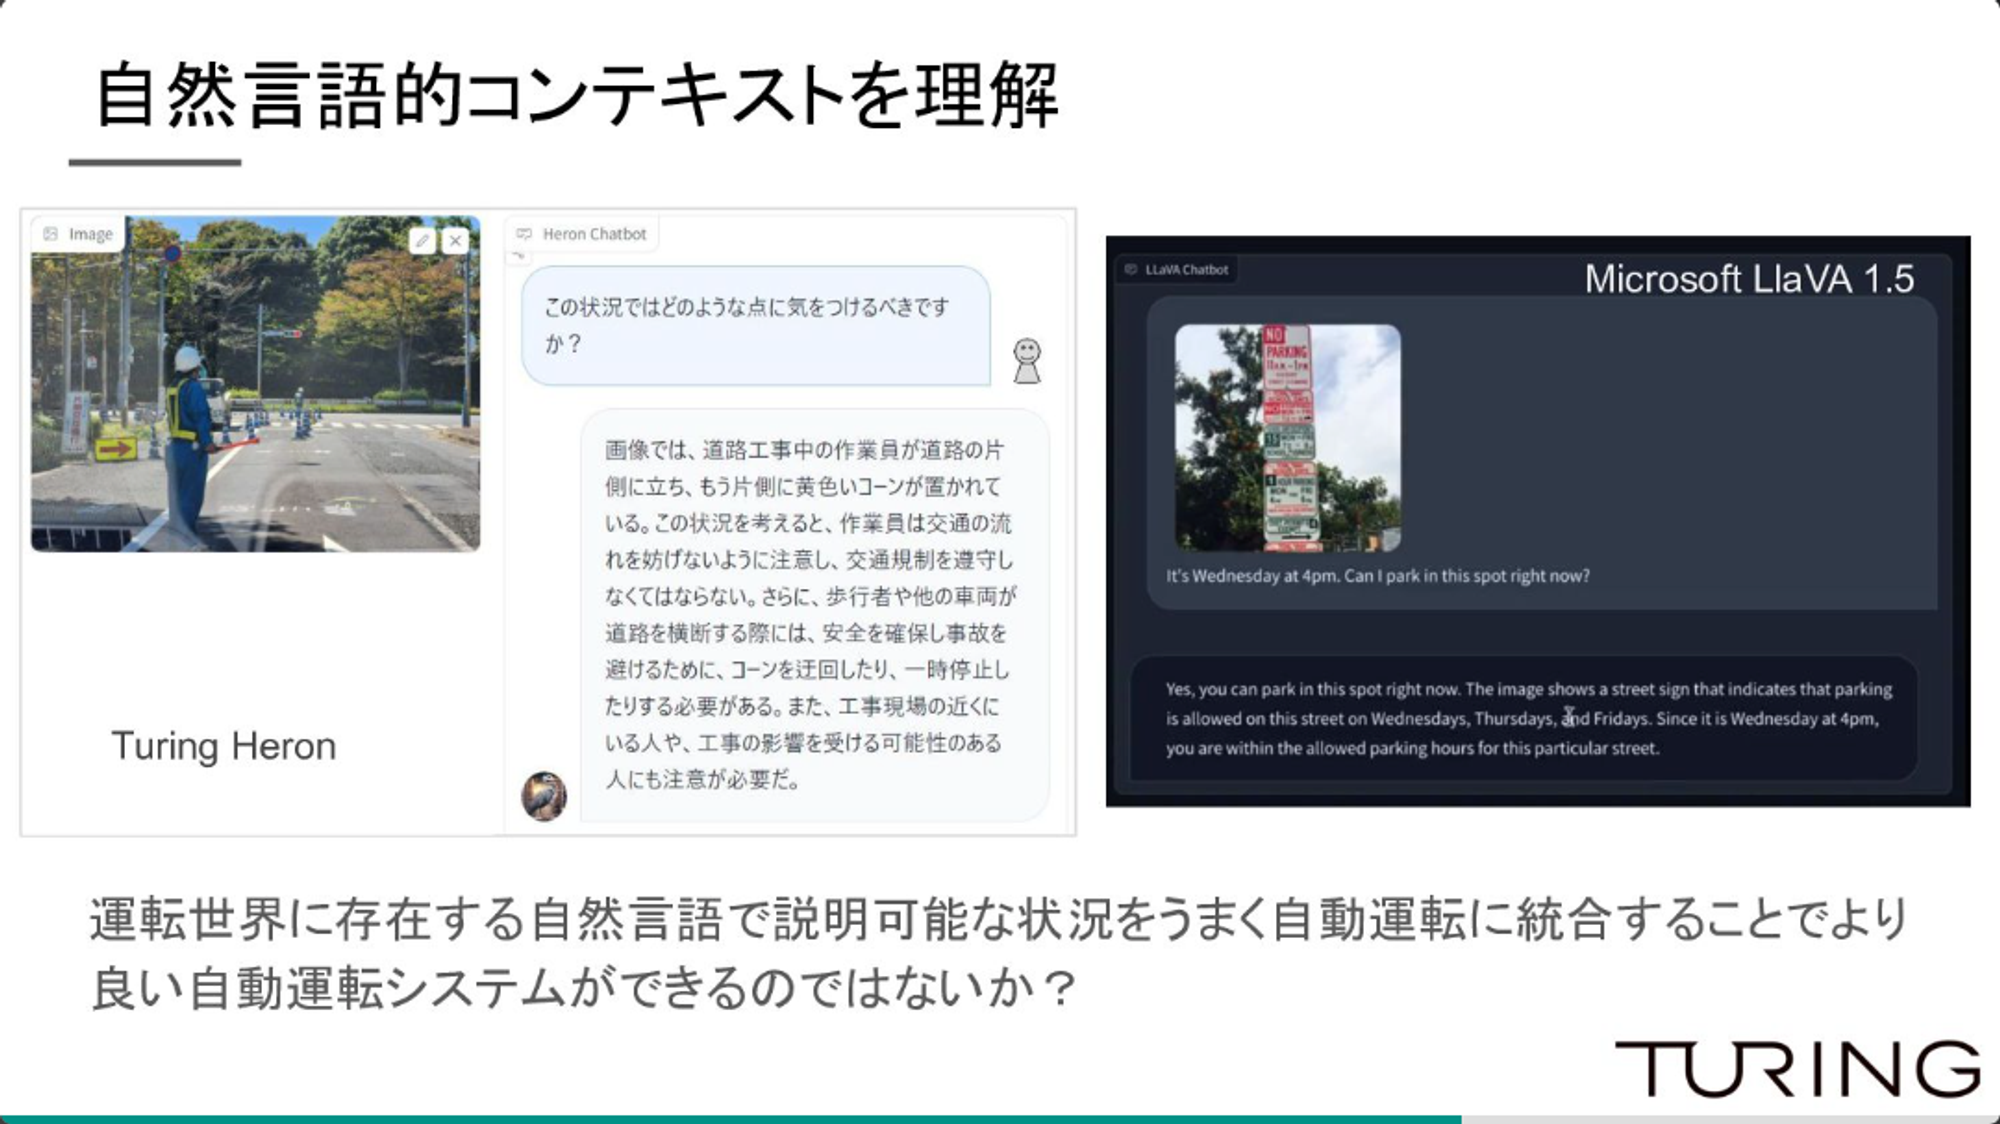Click the Image label icon
This screenshot has height=1124, width=2000.
coord(51,234)
